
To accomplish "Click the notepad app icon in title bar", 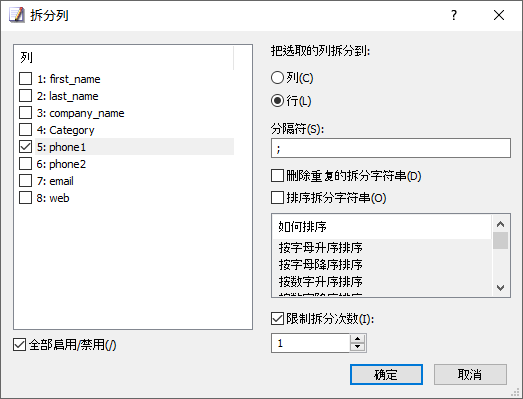I will click(17, 15).
